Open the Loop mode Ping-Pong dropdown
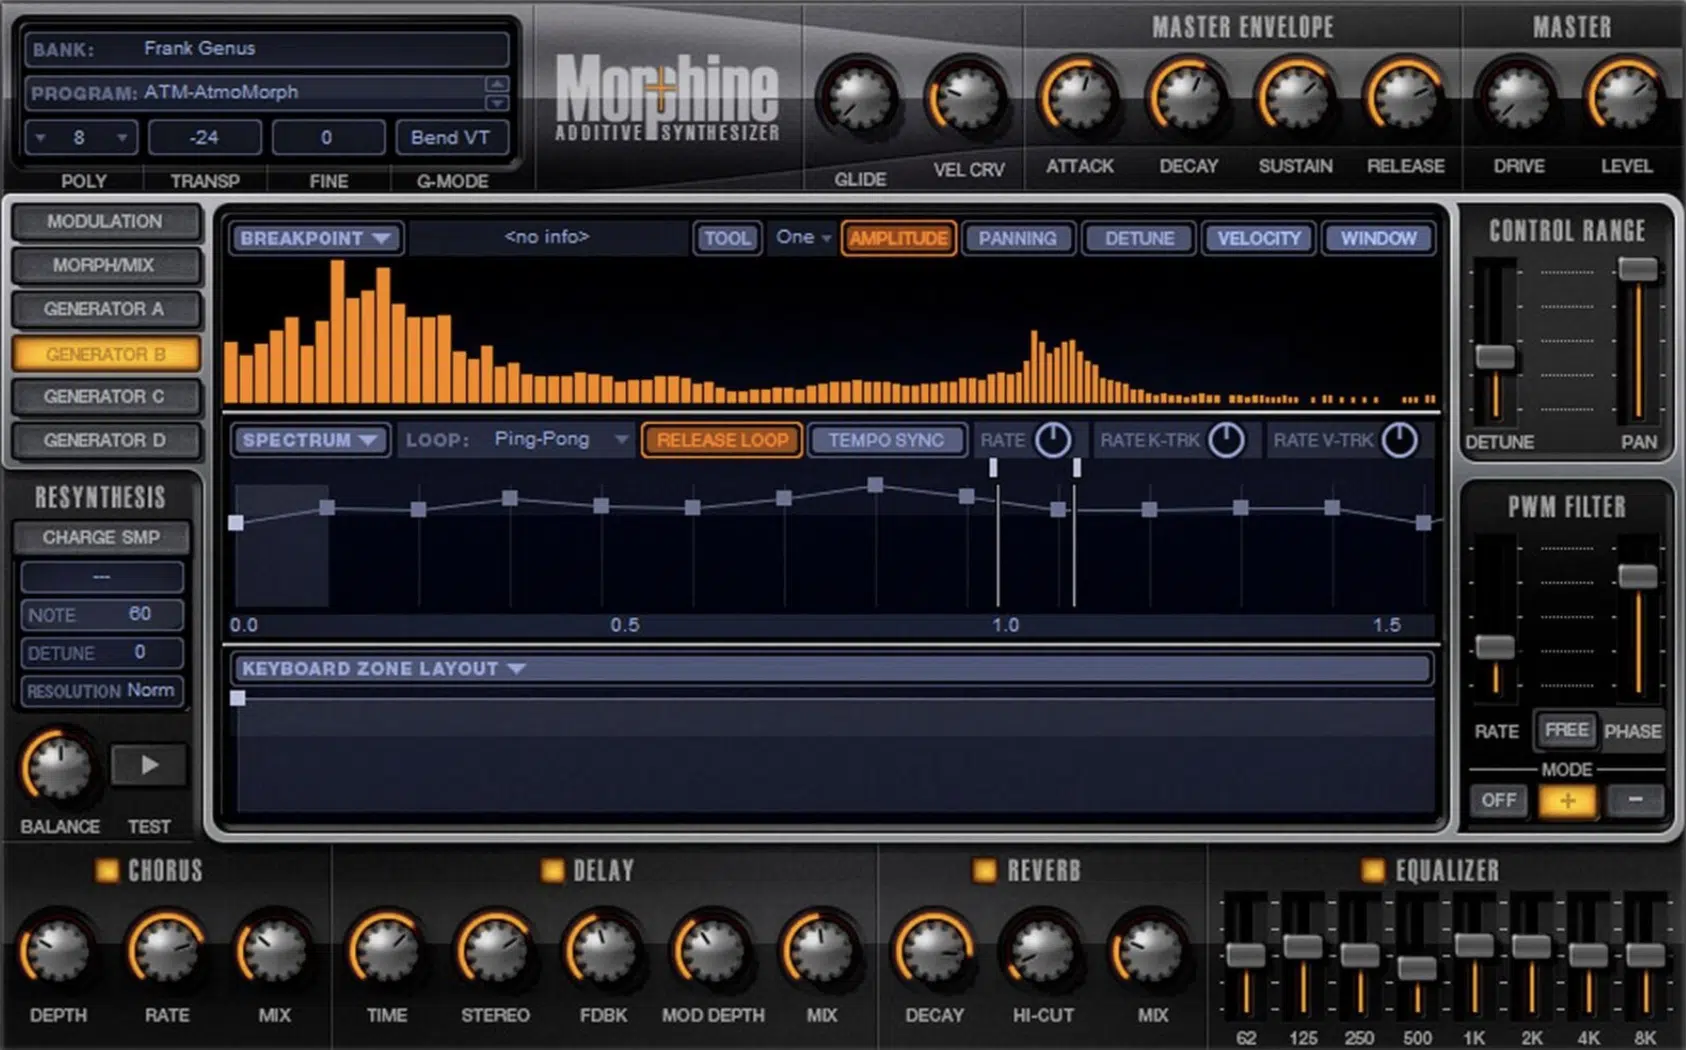 click(x=561, y=439)
